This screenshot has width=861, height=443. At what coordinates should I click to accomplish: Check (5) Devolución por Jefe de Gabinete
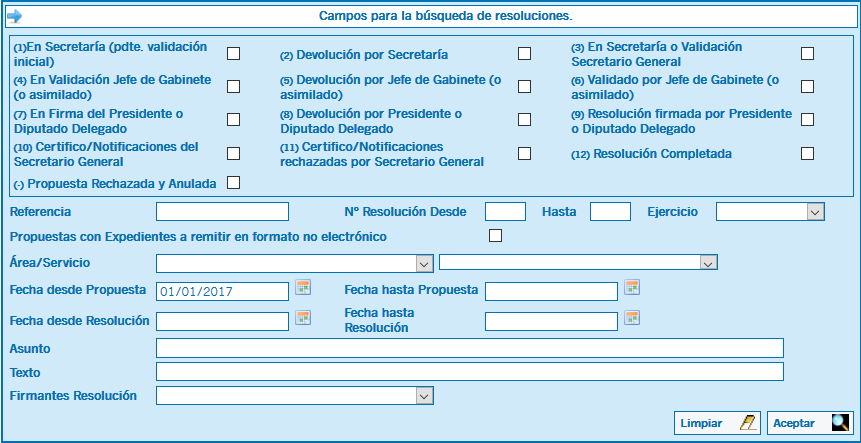(524, 86)
